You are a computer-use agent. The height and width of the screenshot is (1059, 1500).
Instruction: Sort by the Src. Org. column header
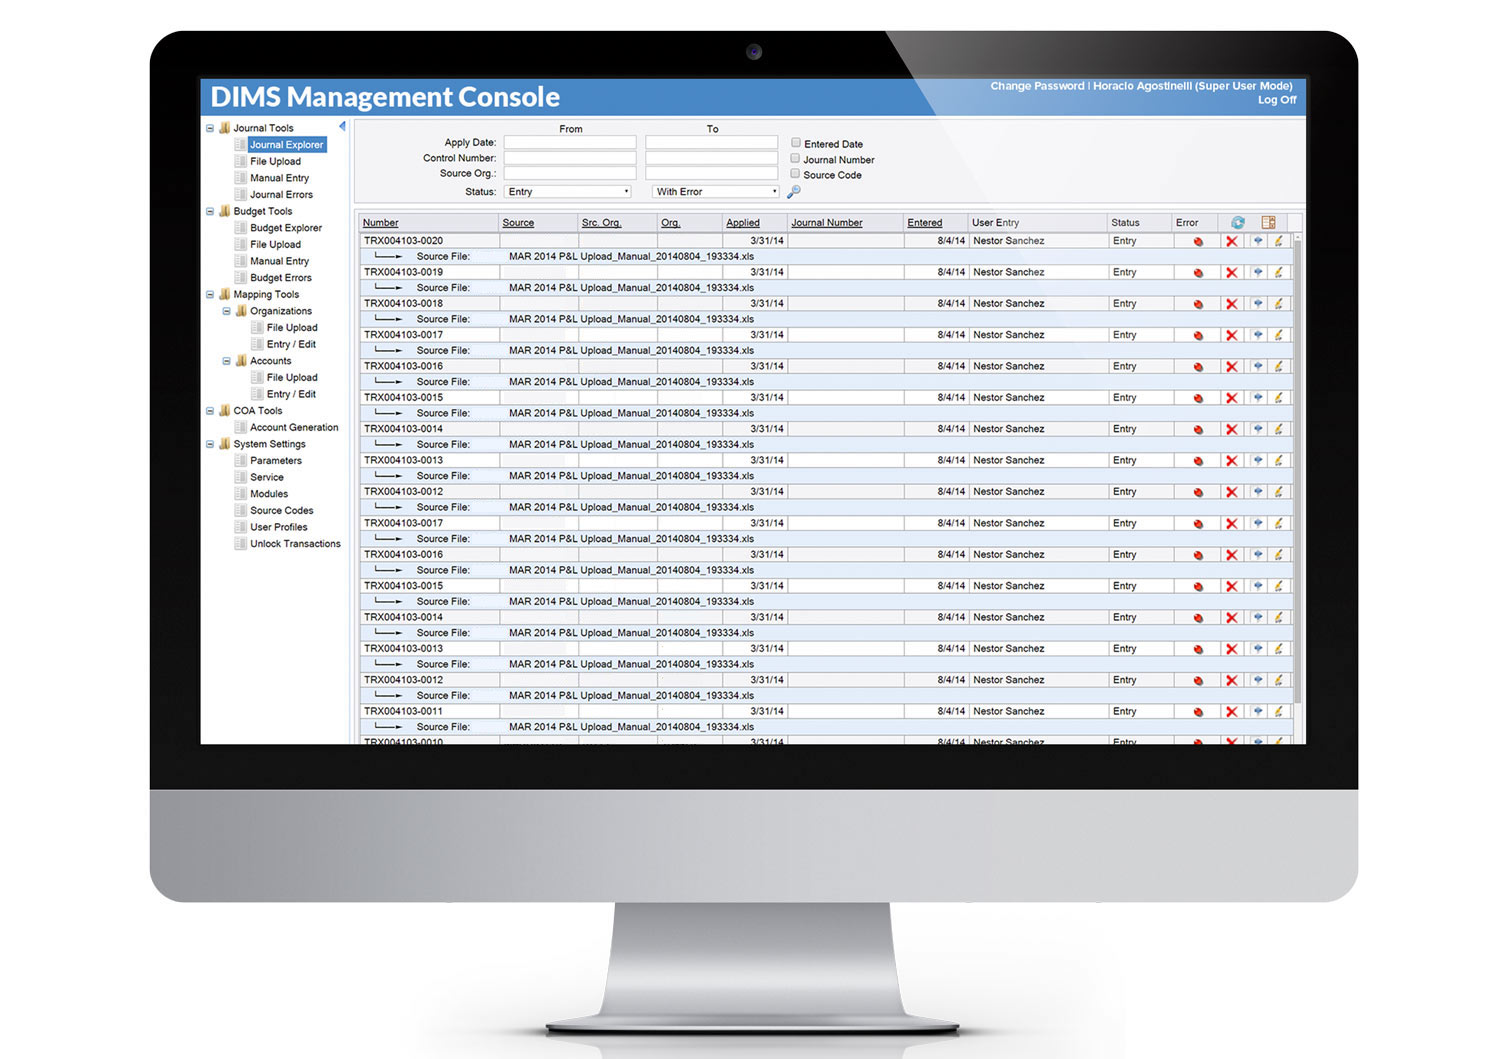(602, 223)
